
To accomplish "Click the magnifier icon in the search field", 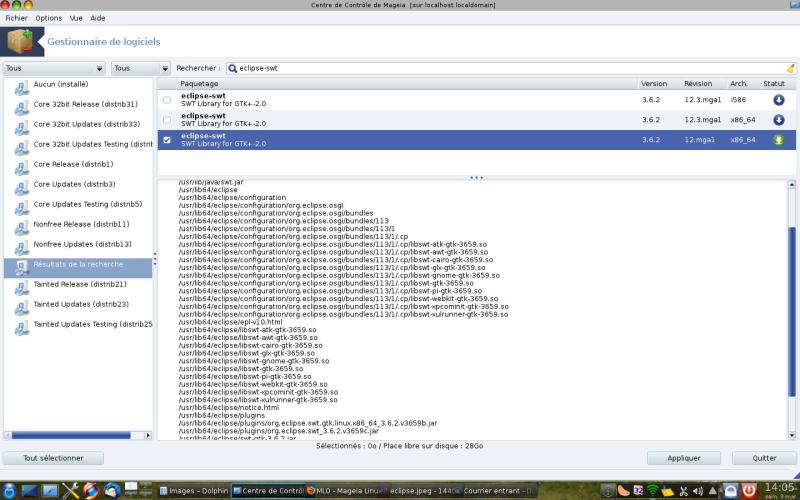I will pyautogui.click(x=233, y=68).
